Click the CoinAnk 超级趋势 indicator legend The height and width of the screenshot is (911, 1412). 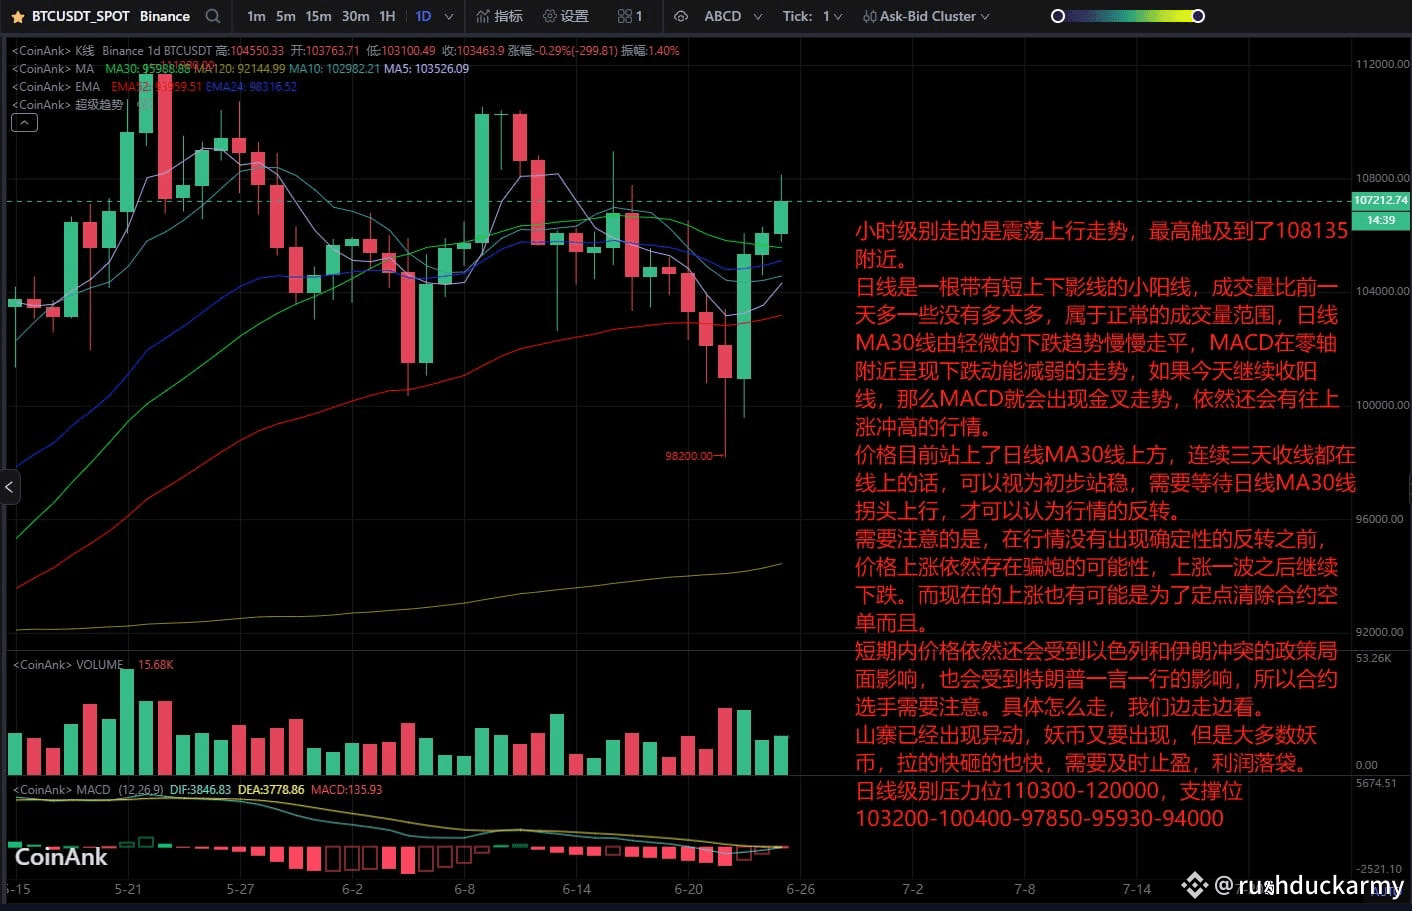pyautogui.click(x=68, y=104)
